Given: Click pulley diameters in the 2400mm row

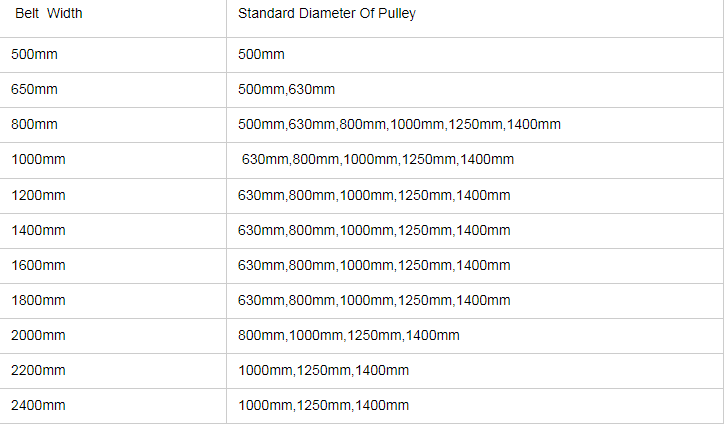Looking at the screenshot, I should click(475, 406).
